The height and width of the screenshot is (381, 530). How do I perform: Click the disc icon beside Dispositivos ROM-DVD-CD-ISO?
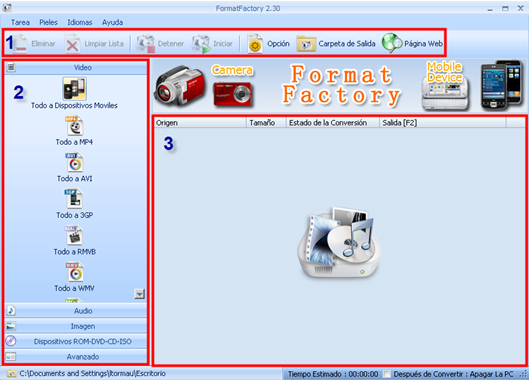tap(11, 341)
